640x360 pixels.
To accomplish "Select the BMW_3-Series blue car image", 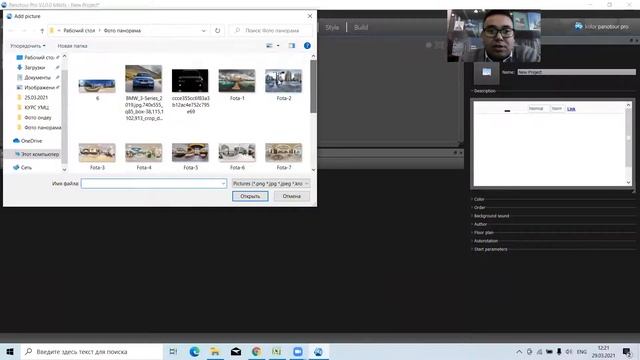I will tap(144, 79).
